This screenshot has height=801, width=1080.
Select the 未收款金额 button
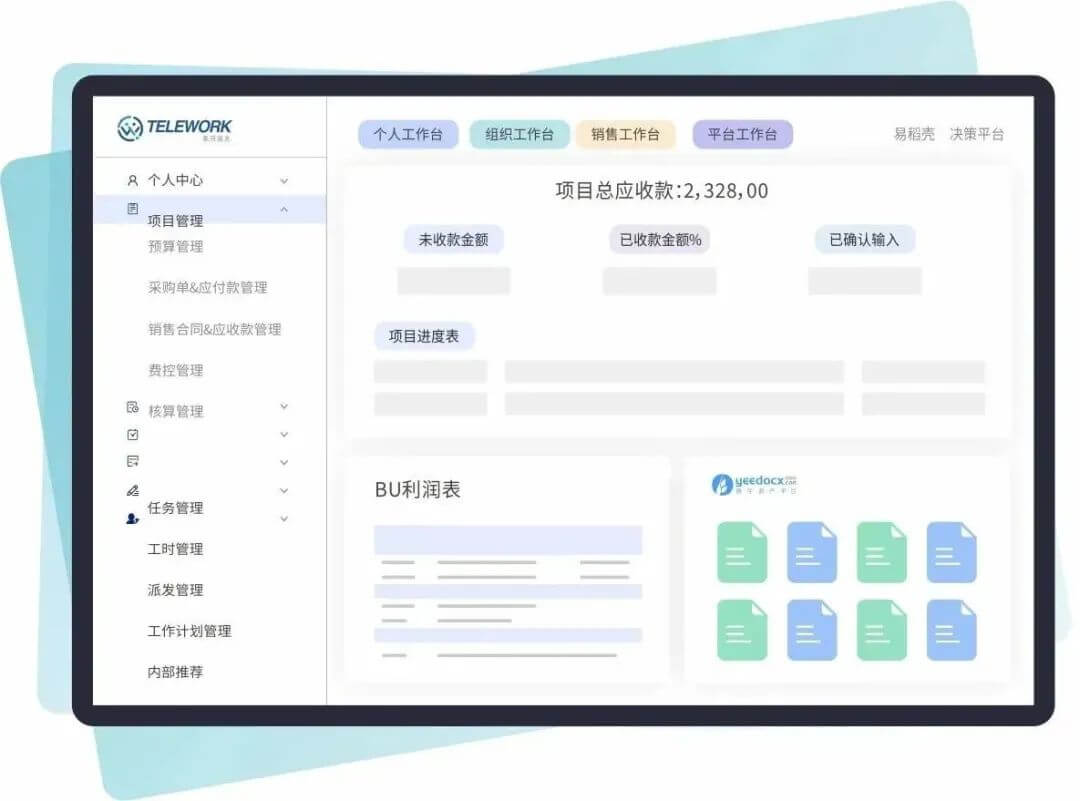453,240
